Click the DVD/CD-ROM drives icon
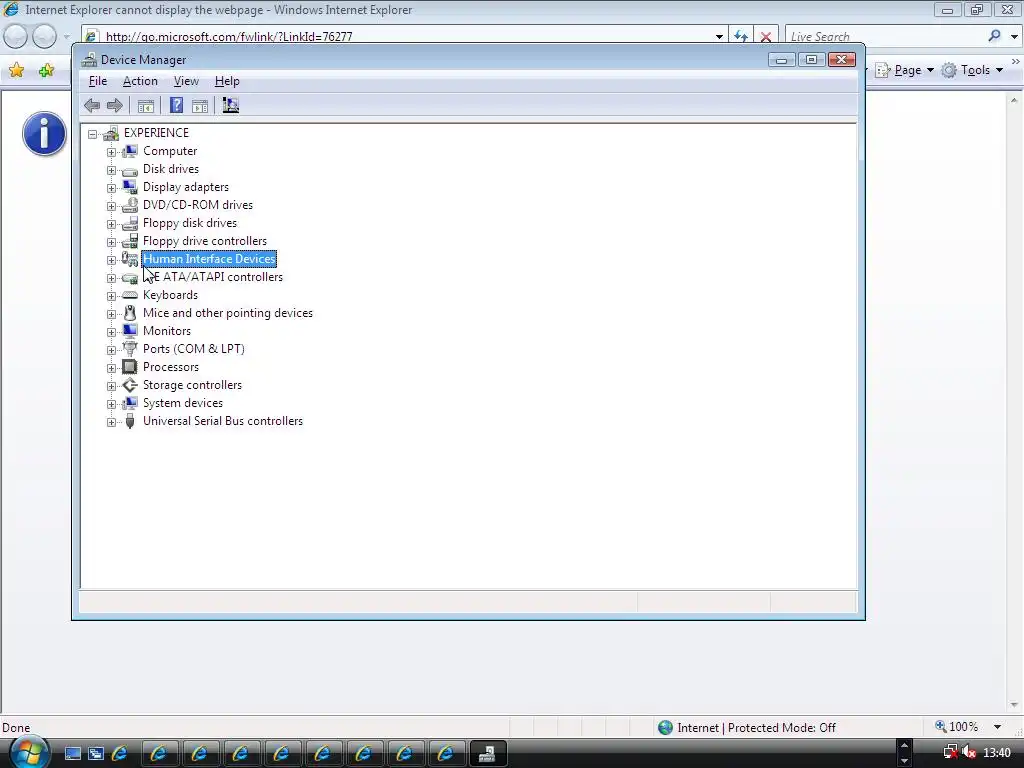The image size is (1024, 768). coord(130,205)
